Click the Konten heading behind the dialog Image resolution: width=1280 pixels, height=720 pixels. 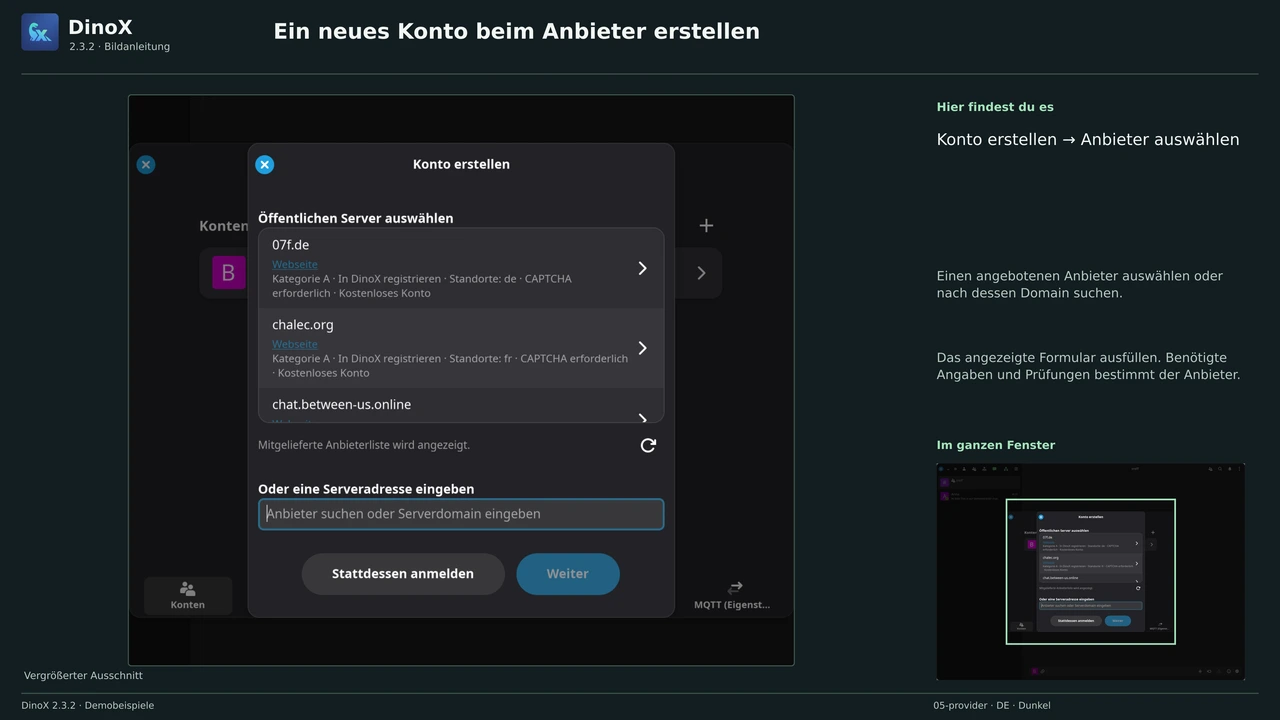pyautogui.click(x=224, y=226)
